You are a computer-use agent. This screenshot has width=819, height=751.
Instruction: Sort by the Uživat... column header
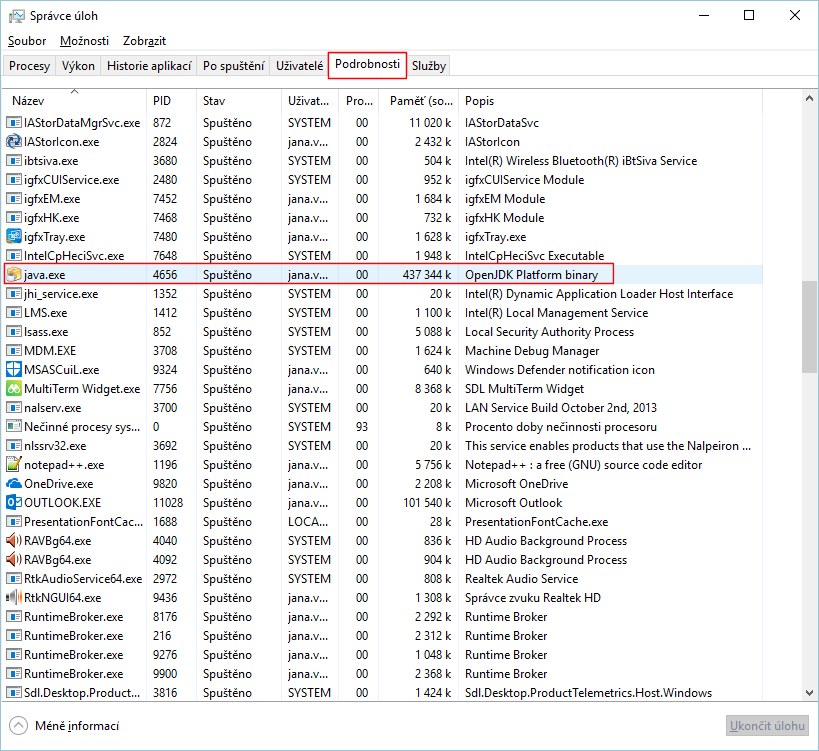coord(310,101)
